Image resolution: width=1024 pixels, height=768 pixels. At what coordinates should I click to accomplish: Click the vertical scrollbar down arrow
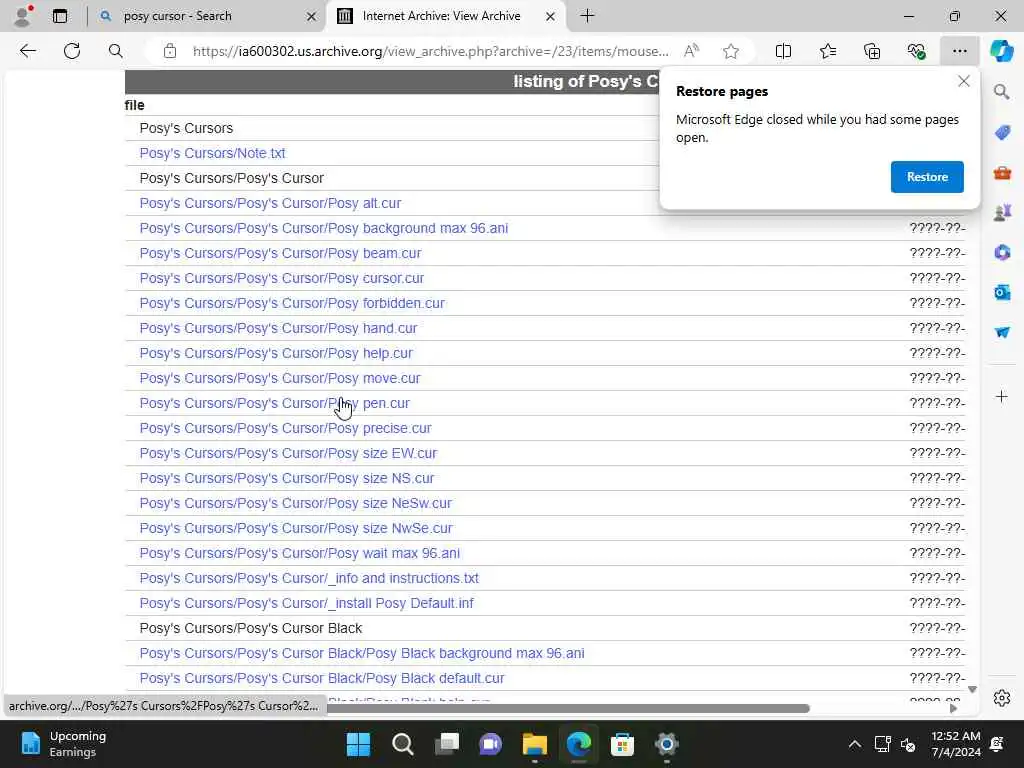pyautogui.click(x=972, y=690)
